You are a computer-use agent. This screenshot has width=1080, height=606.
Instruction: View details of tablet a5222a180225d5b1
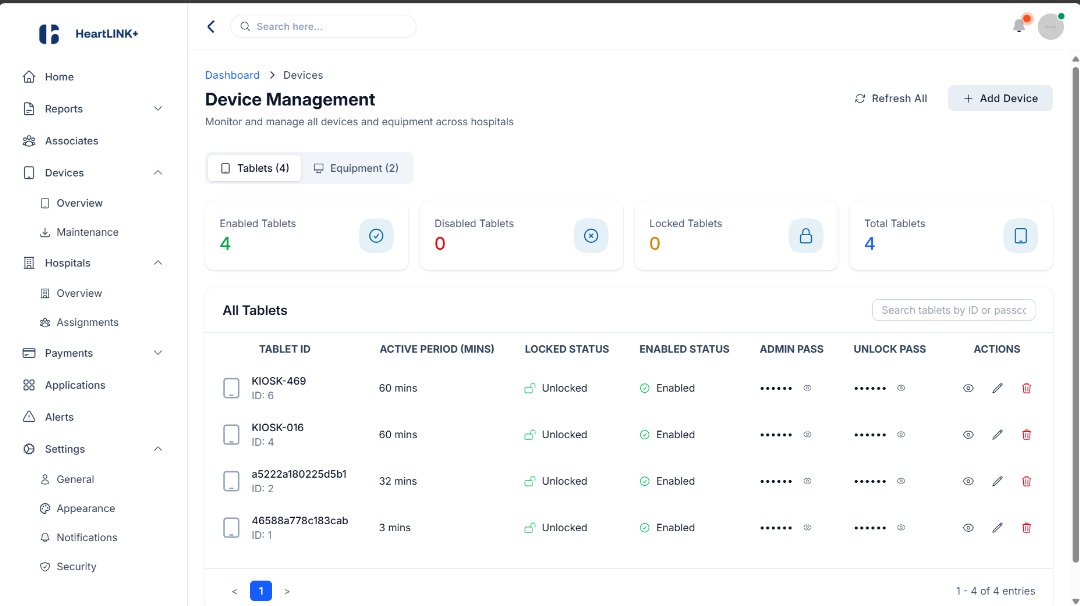click(968, 481)
